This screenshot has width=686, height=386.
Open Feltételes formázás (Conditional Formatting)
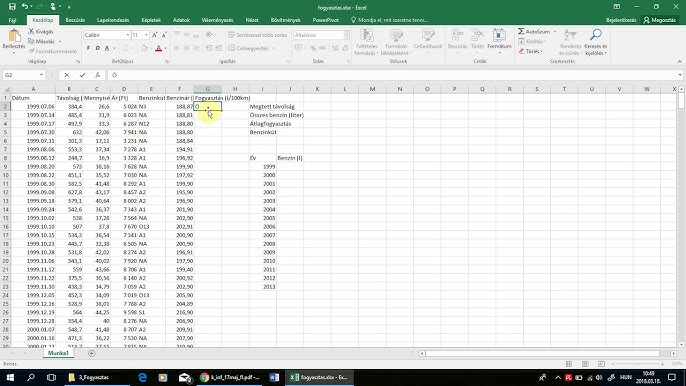[366, 42]
